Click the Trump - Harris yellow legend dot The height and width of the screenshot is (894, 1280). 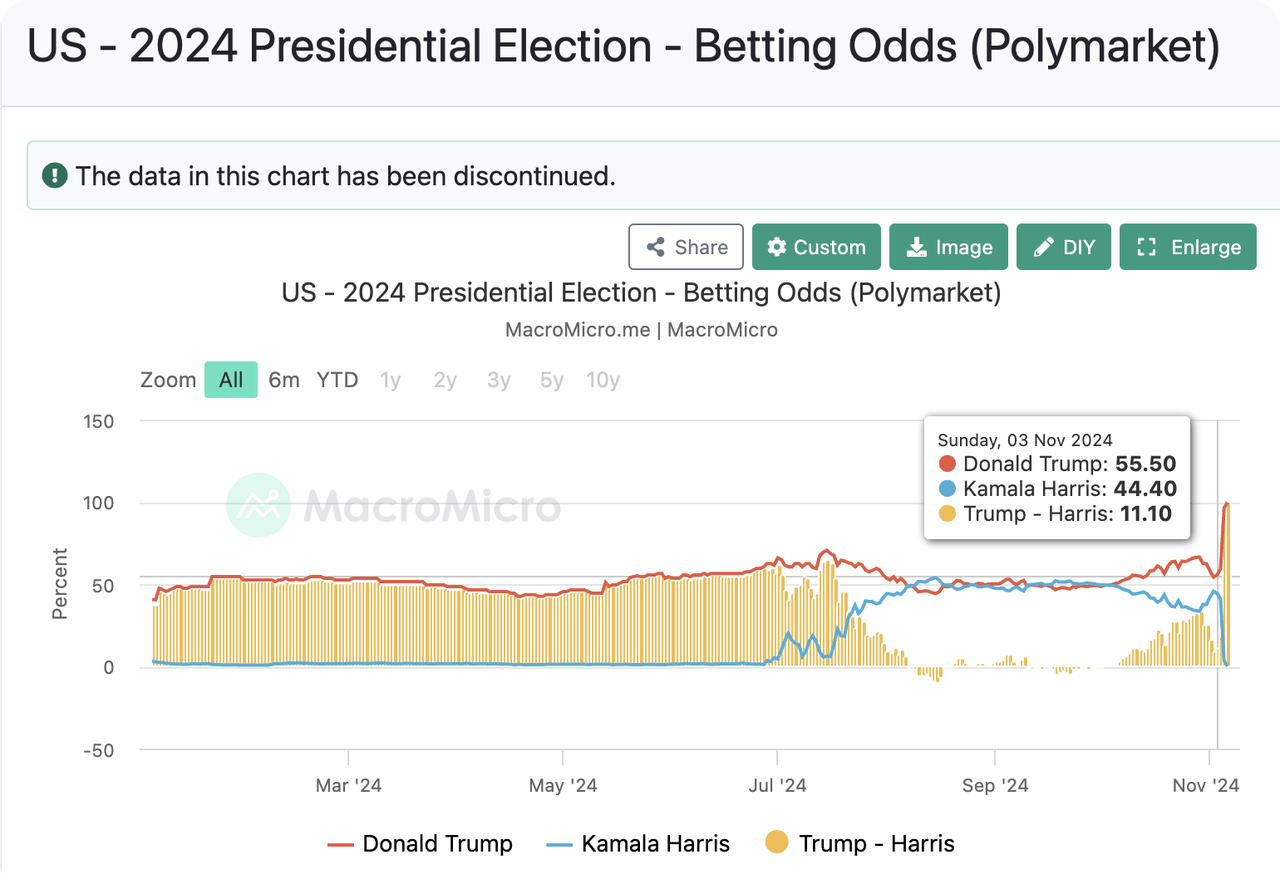776,844
